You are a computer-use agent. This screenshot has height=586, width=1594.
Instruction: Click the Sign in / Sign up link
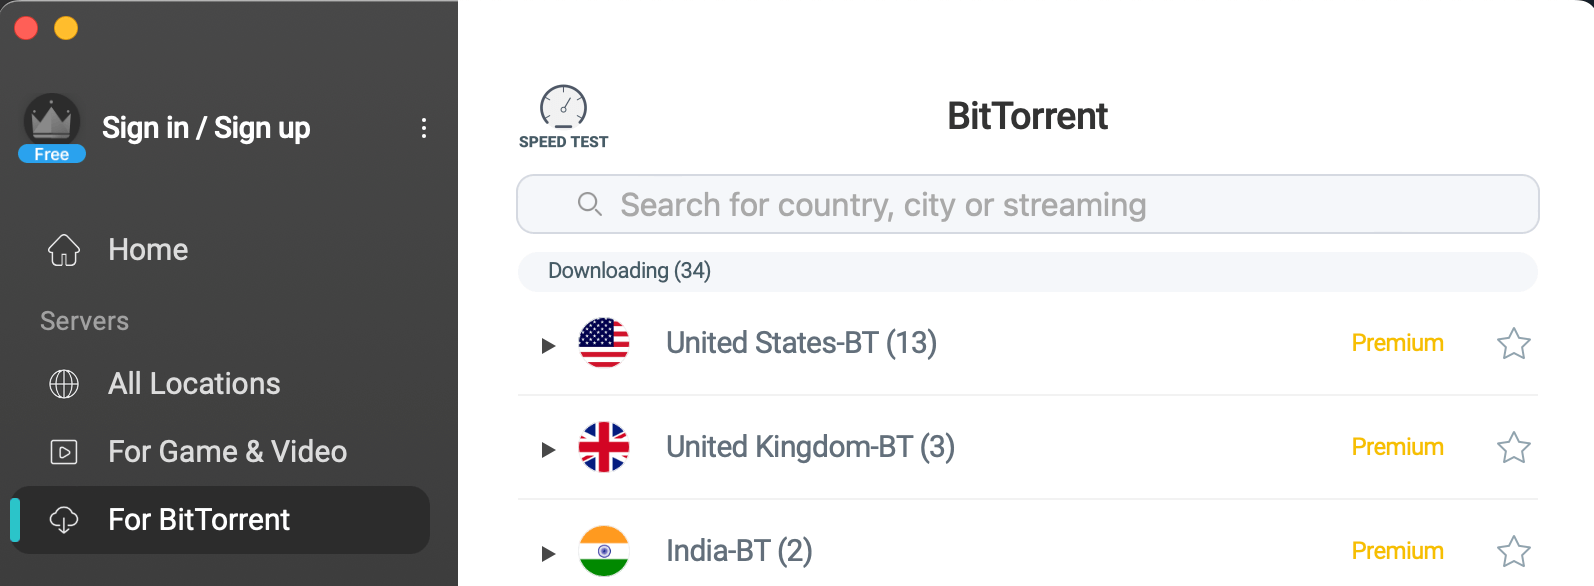(x=206, y=128)
